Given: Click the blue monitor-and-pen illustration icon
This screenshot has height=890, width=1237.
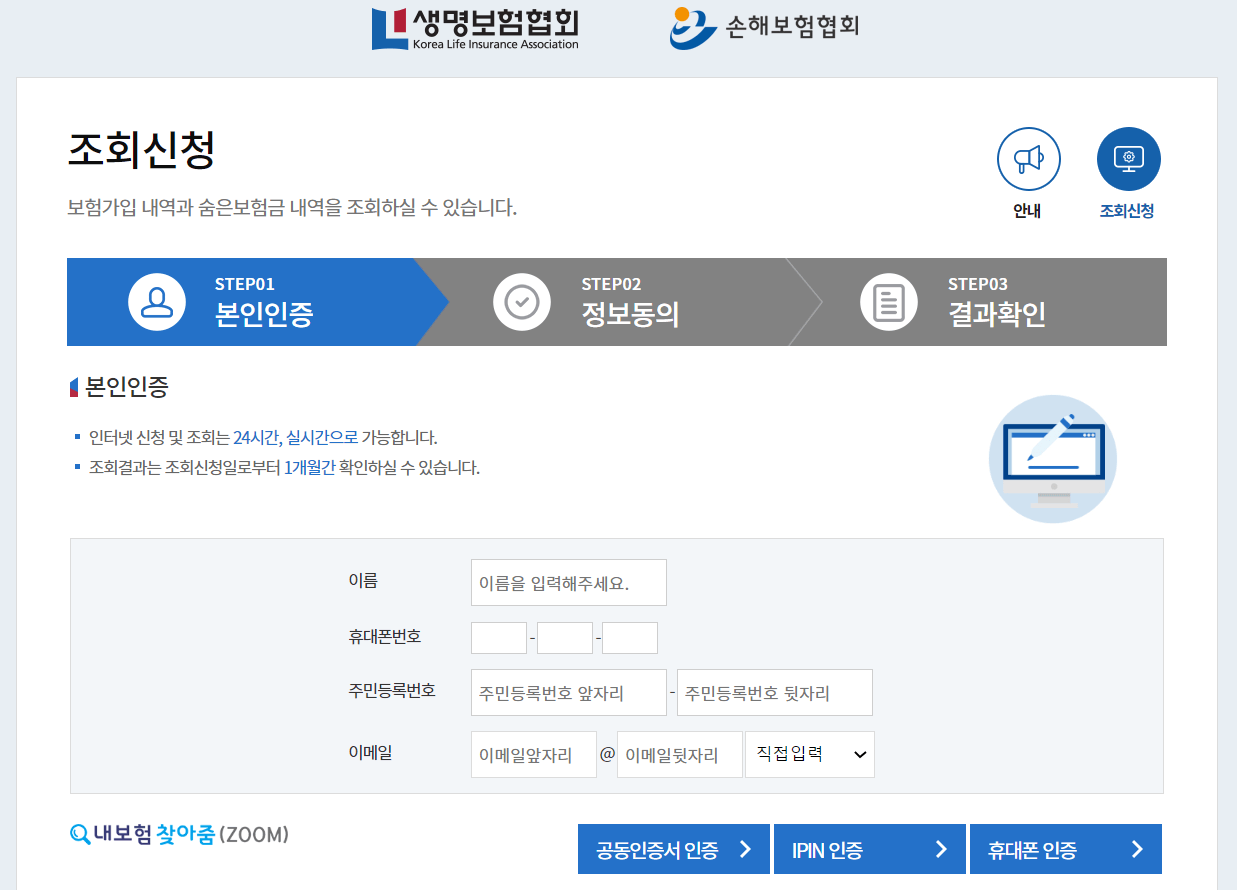Looking at the screenshot, I should coord(1053,458).
